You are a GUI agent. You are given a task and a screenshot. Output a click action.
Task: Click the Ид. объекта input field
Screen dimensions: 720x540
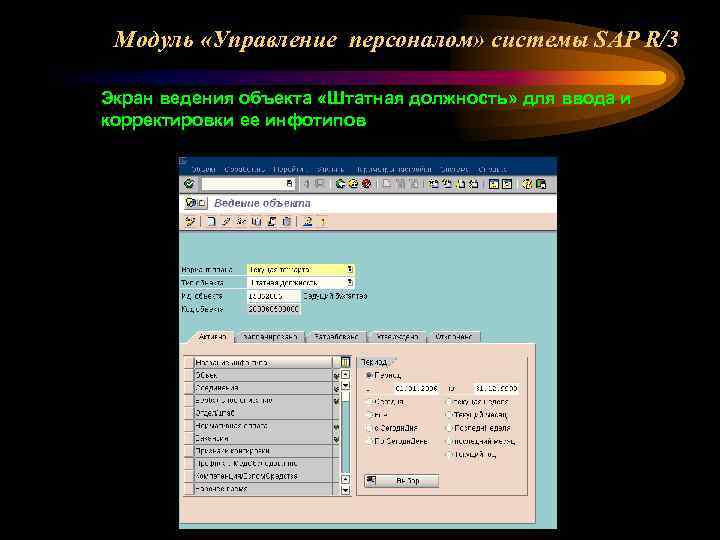[x=273, y=296]
